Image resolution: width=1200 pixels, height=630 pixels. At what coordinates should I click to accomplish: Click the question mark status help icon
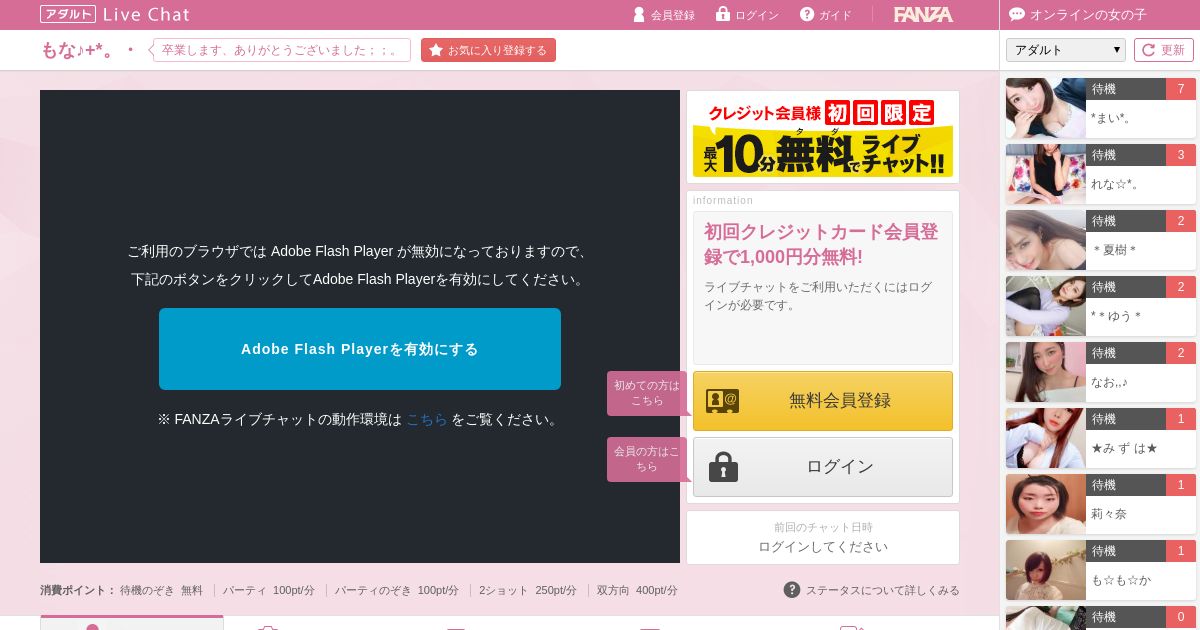click(792, 590)
